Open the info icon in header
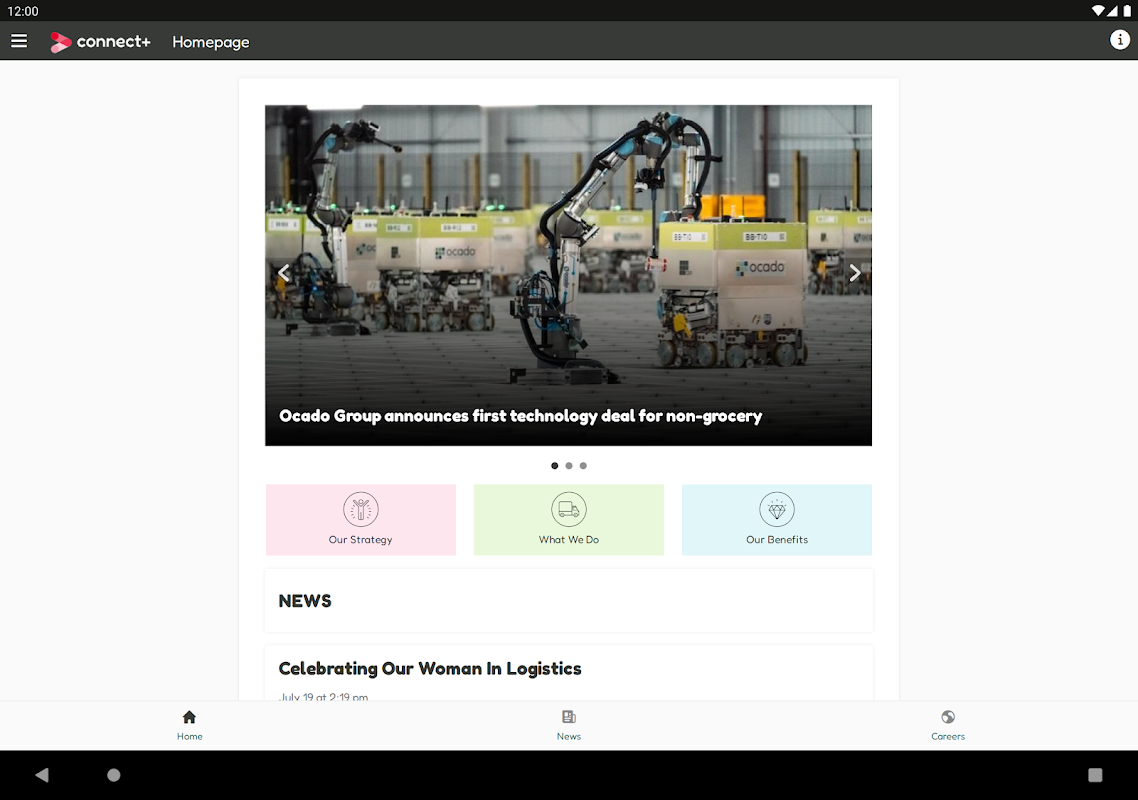 (x=1120, y=40)
